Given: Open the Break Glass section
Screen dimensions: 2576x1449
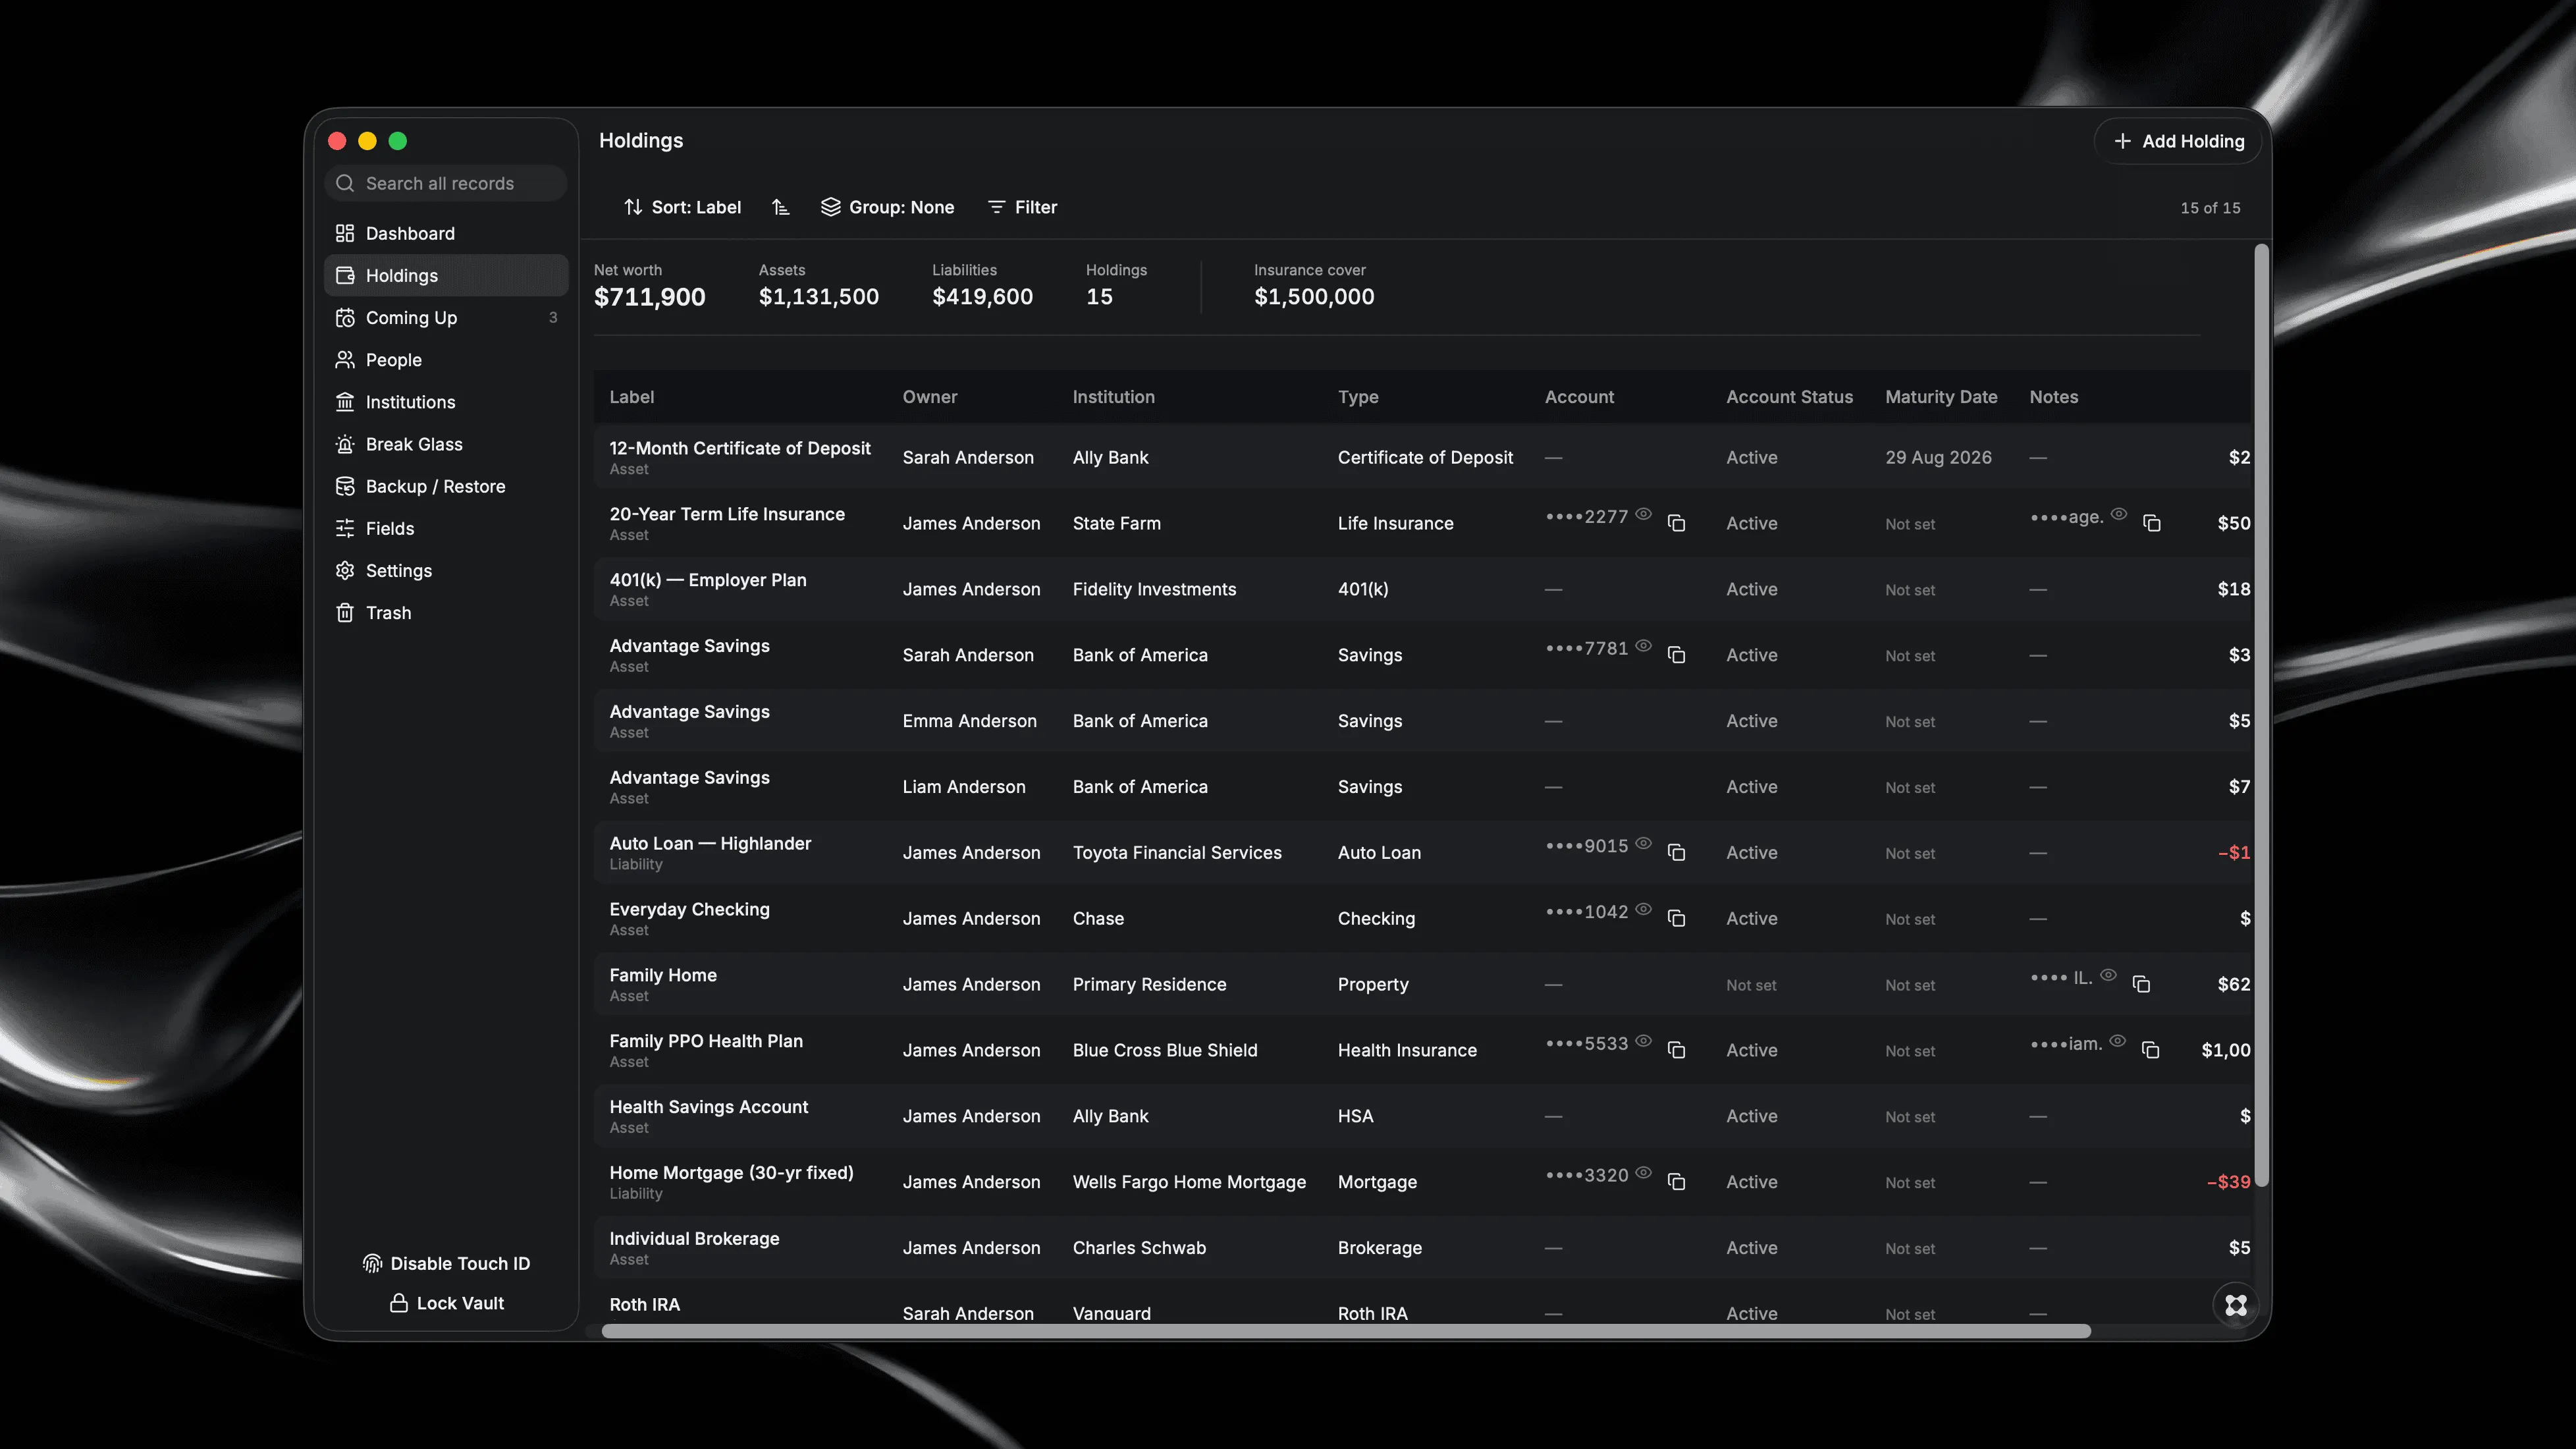Looking at the screenshot, I should tap(446, 444).
